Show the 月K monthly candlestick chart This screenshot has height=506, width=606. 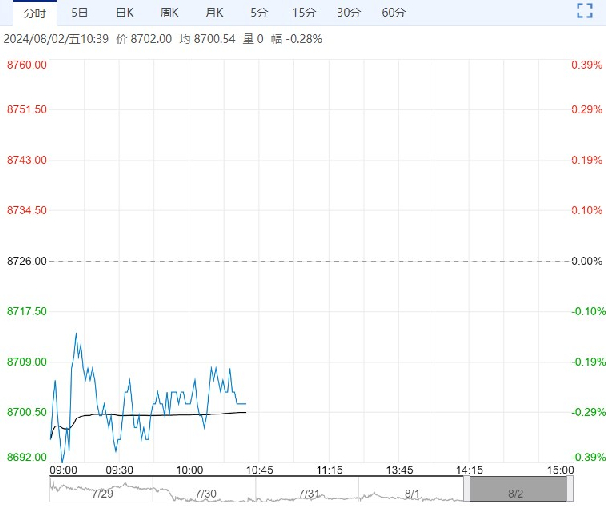pos(214,13)
